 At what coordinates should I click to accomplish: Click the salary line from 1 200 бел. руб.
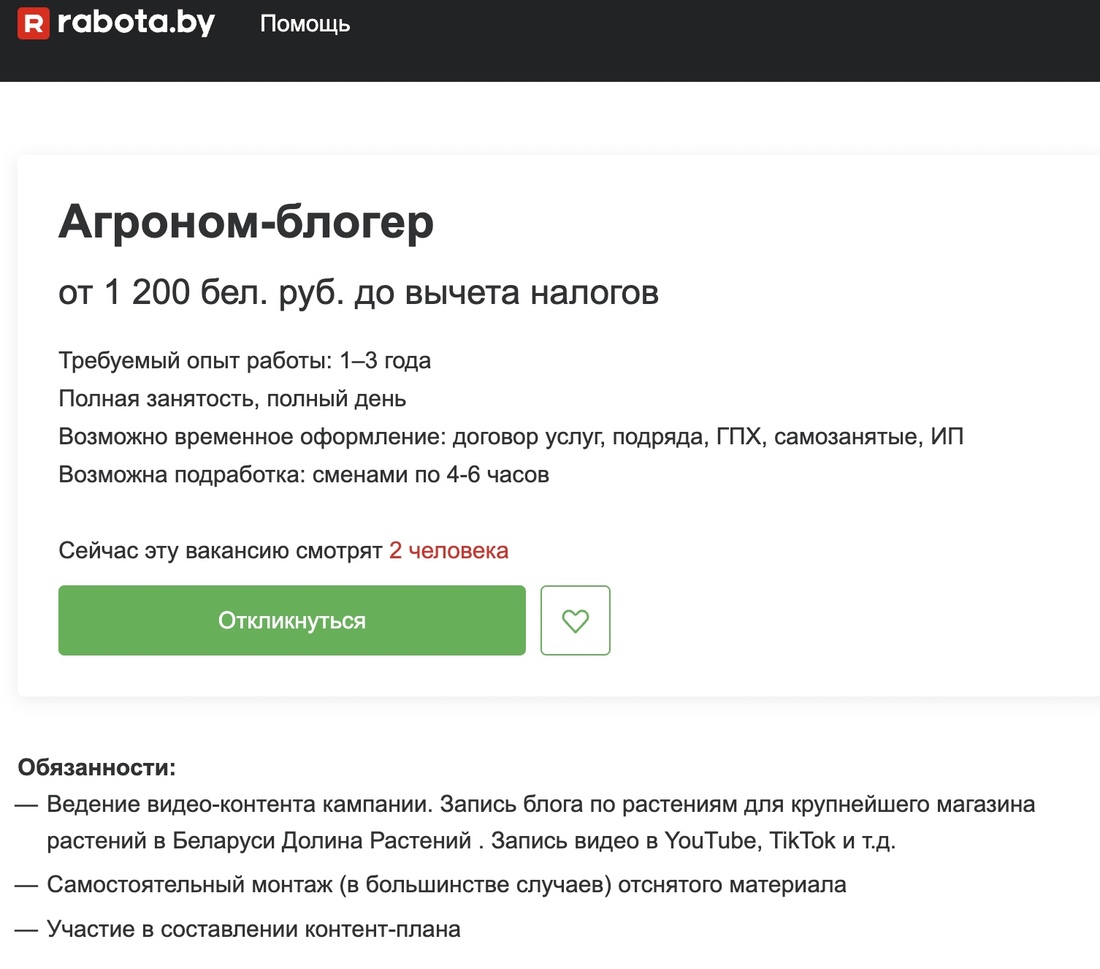tap(358, 293)
